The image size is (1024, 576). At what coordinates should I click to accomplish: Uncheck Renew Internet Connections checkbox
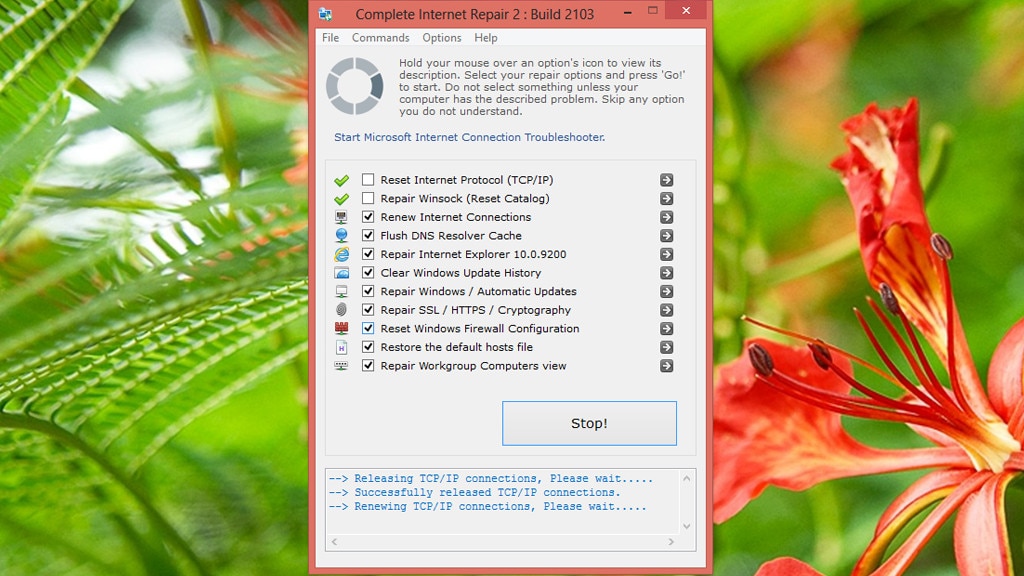pos(368,217)
